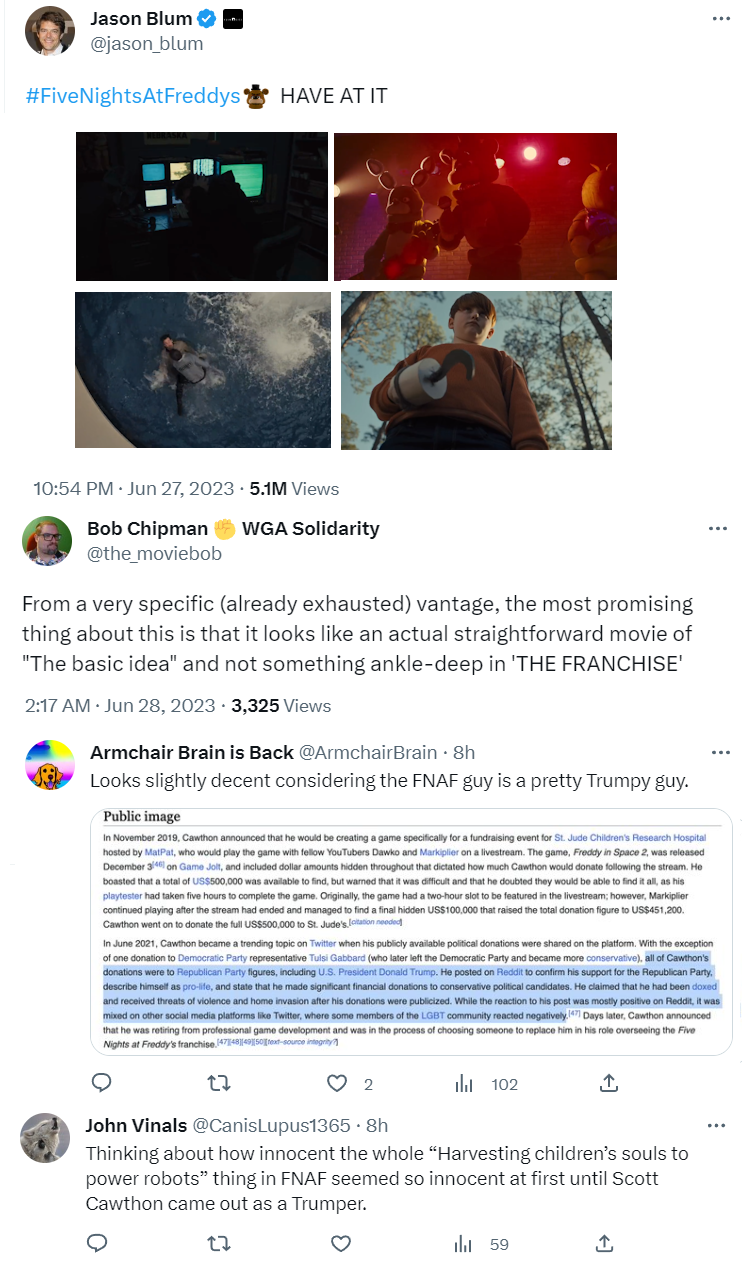Open more options on Bob Chipman's tweet
Viewport: 747px width, 1264px height.
(x=718, y=528)
